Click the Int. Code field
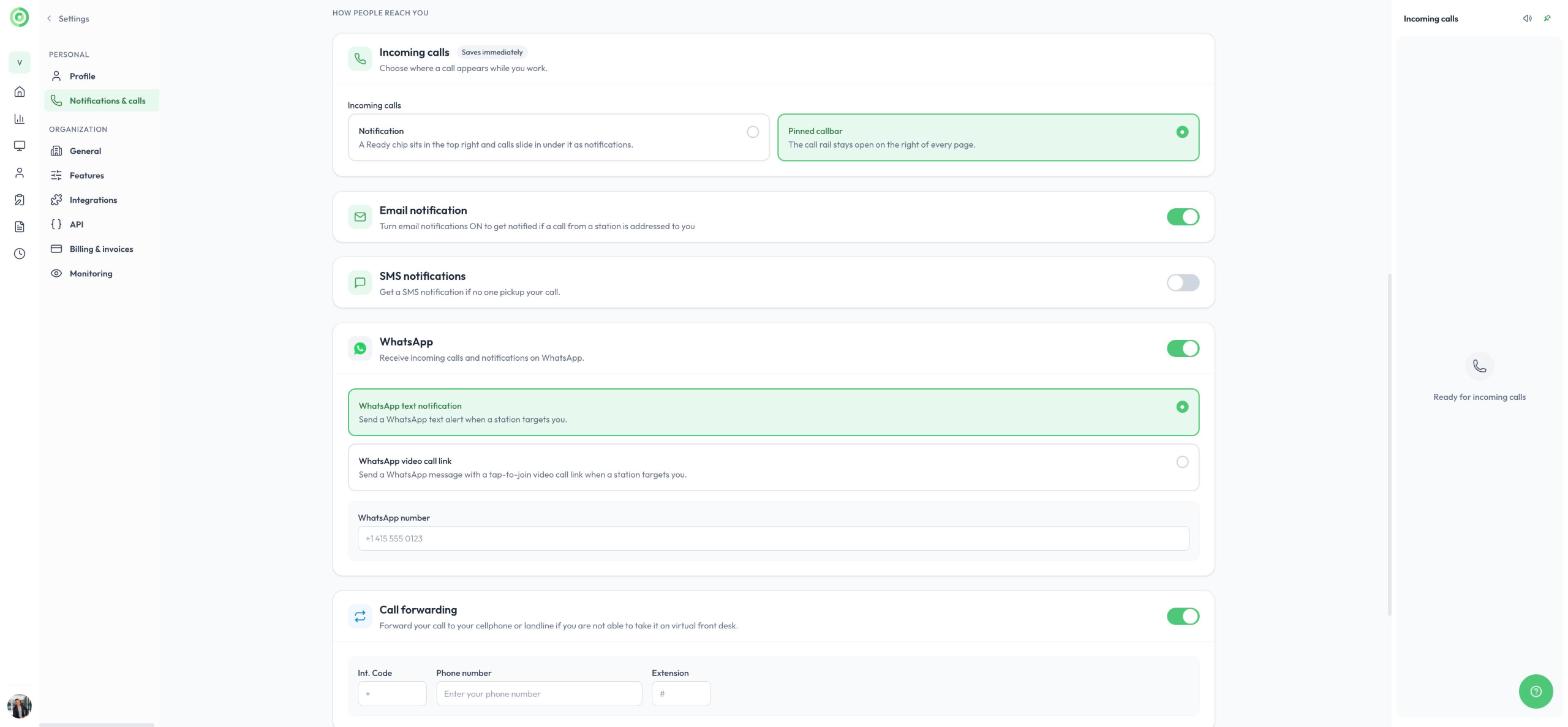 392,694
